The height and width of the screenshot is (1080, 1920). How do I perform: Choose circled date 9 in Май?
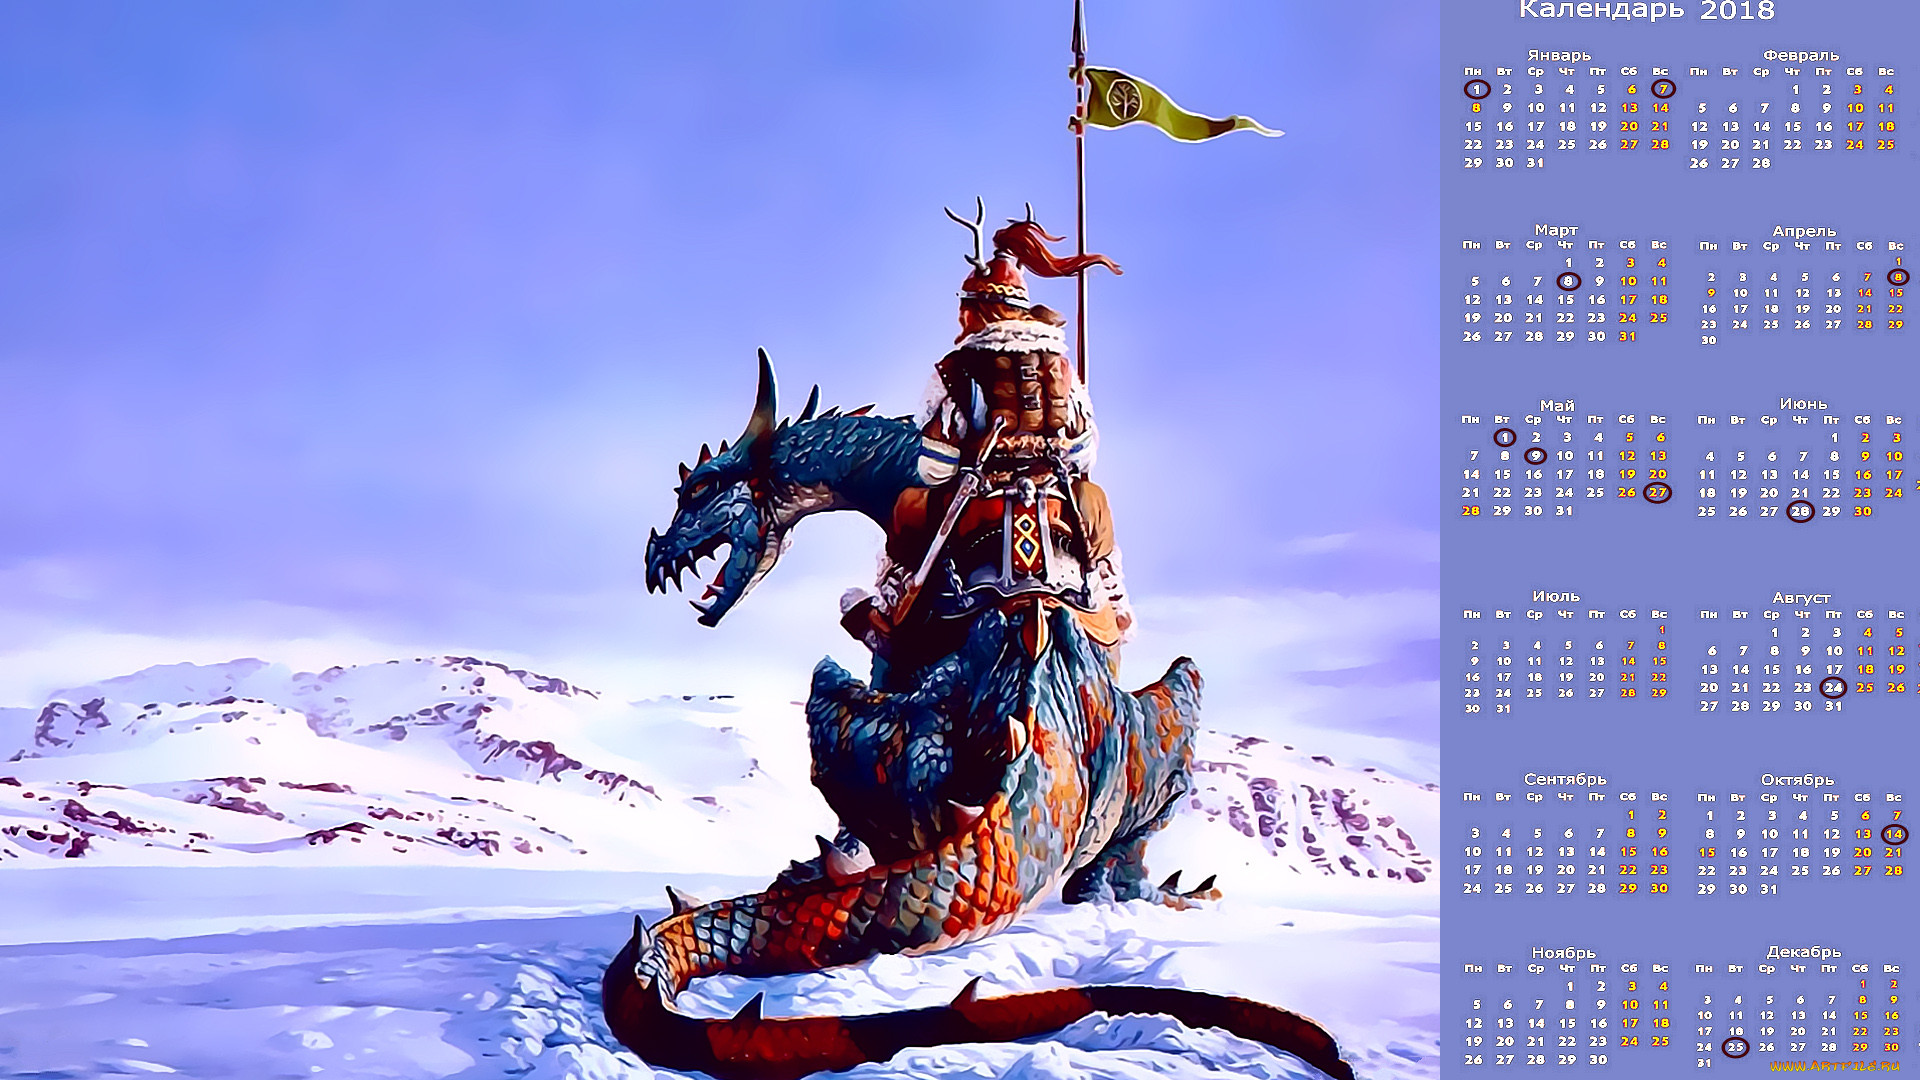click(1535, 456)
